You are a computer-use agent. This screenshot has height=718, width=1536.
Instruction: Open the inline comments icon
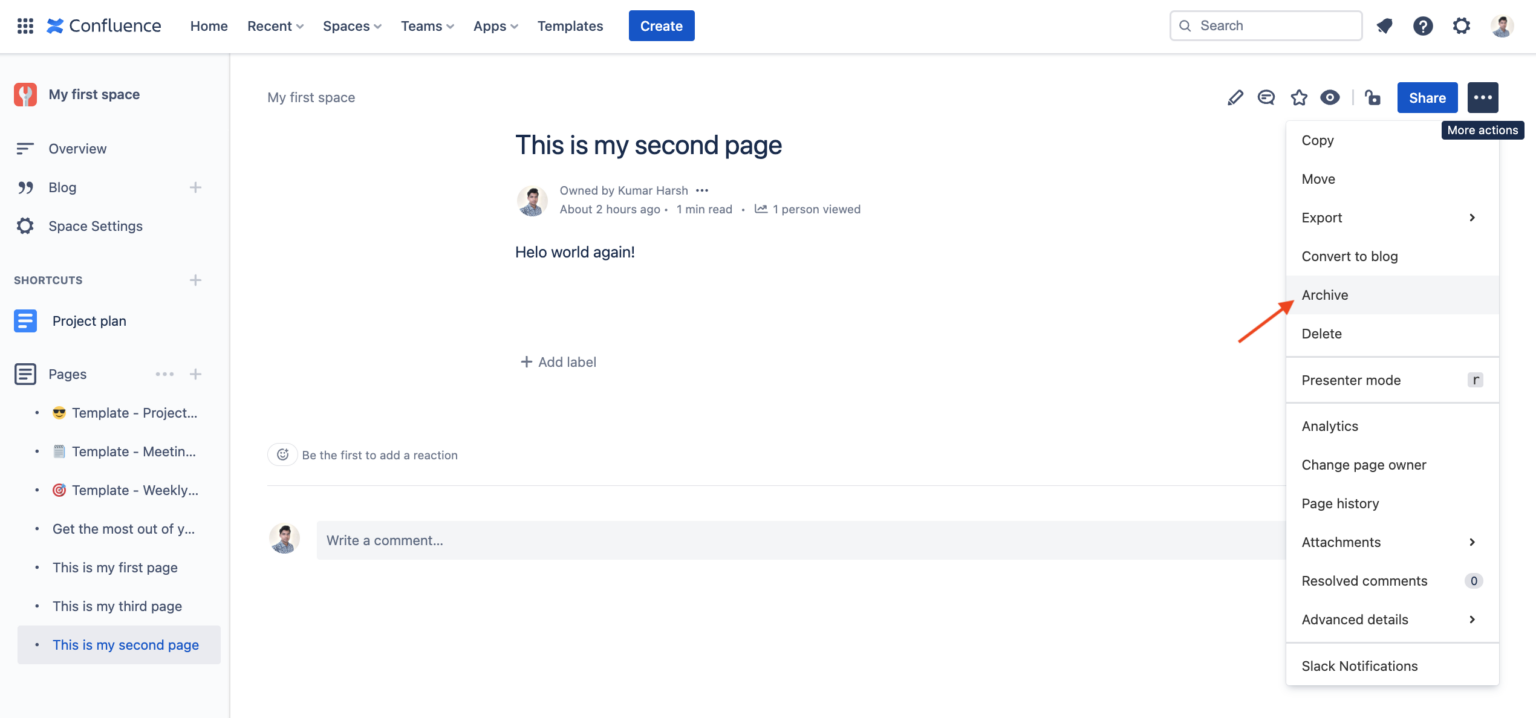tap(1266, 97)
